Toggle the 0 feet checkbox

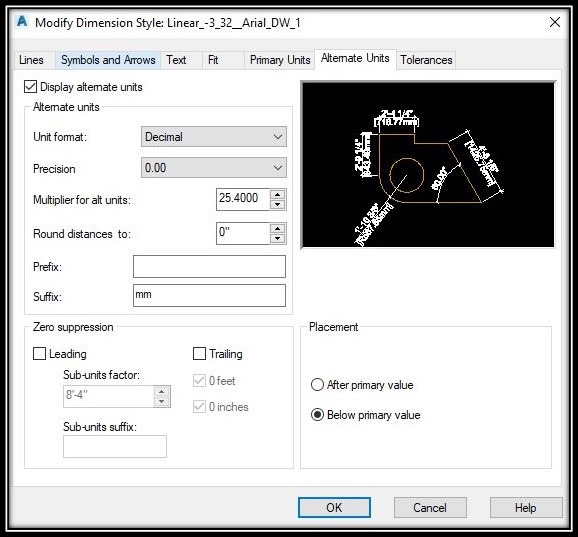point(199,380)
